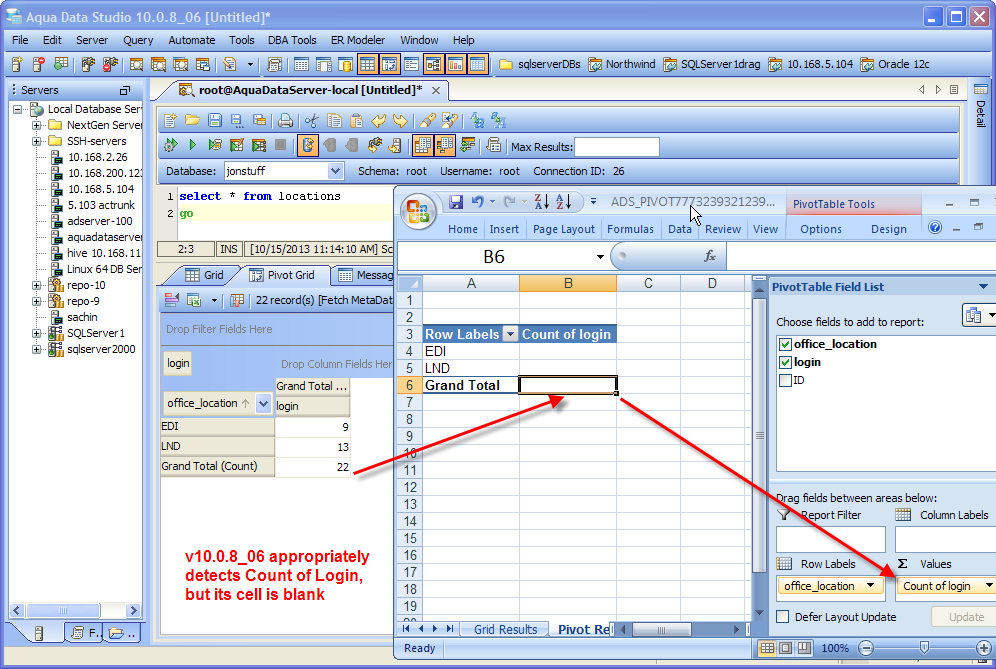Click Page Break Preview icon in status bar
Viewport: 996px width, 669px height.
tap(804, 648)
